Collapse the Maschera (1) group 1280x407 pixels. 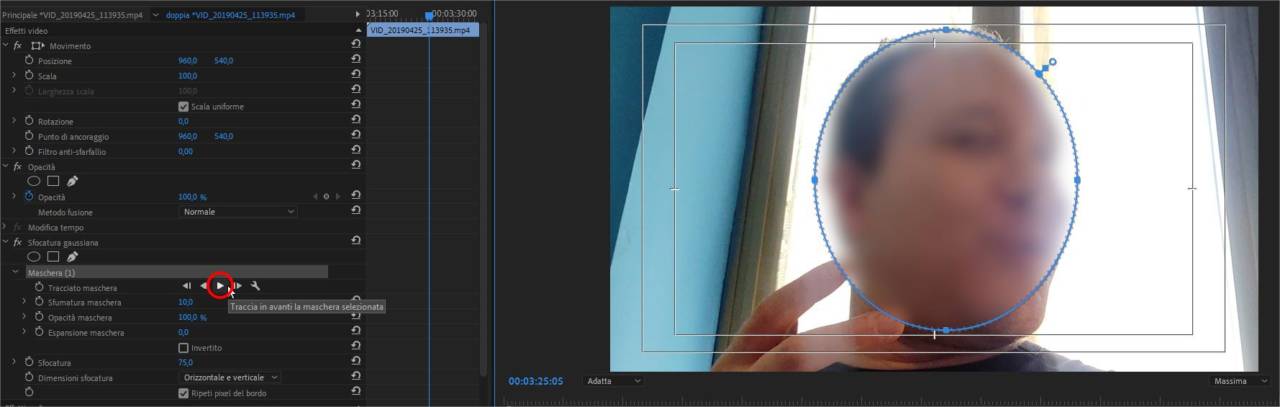15,272
